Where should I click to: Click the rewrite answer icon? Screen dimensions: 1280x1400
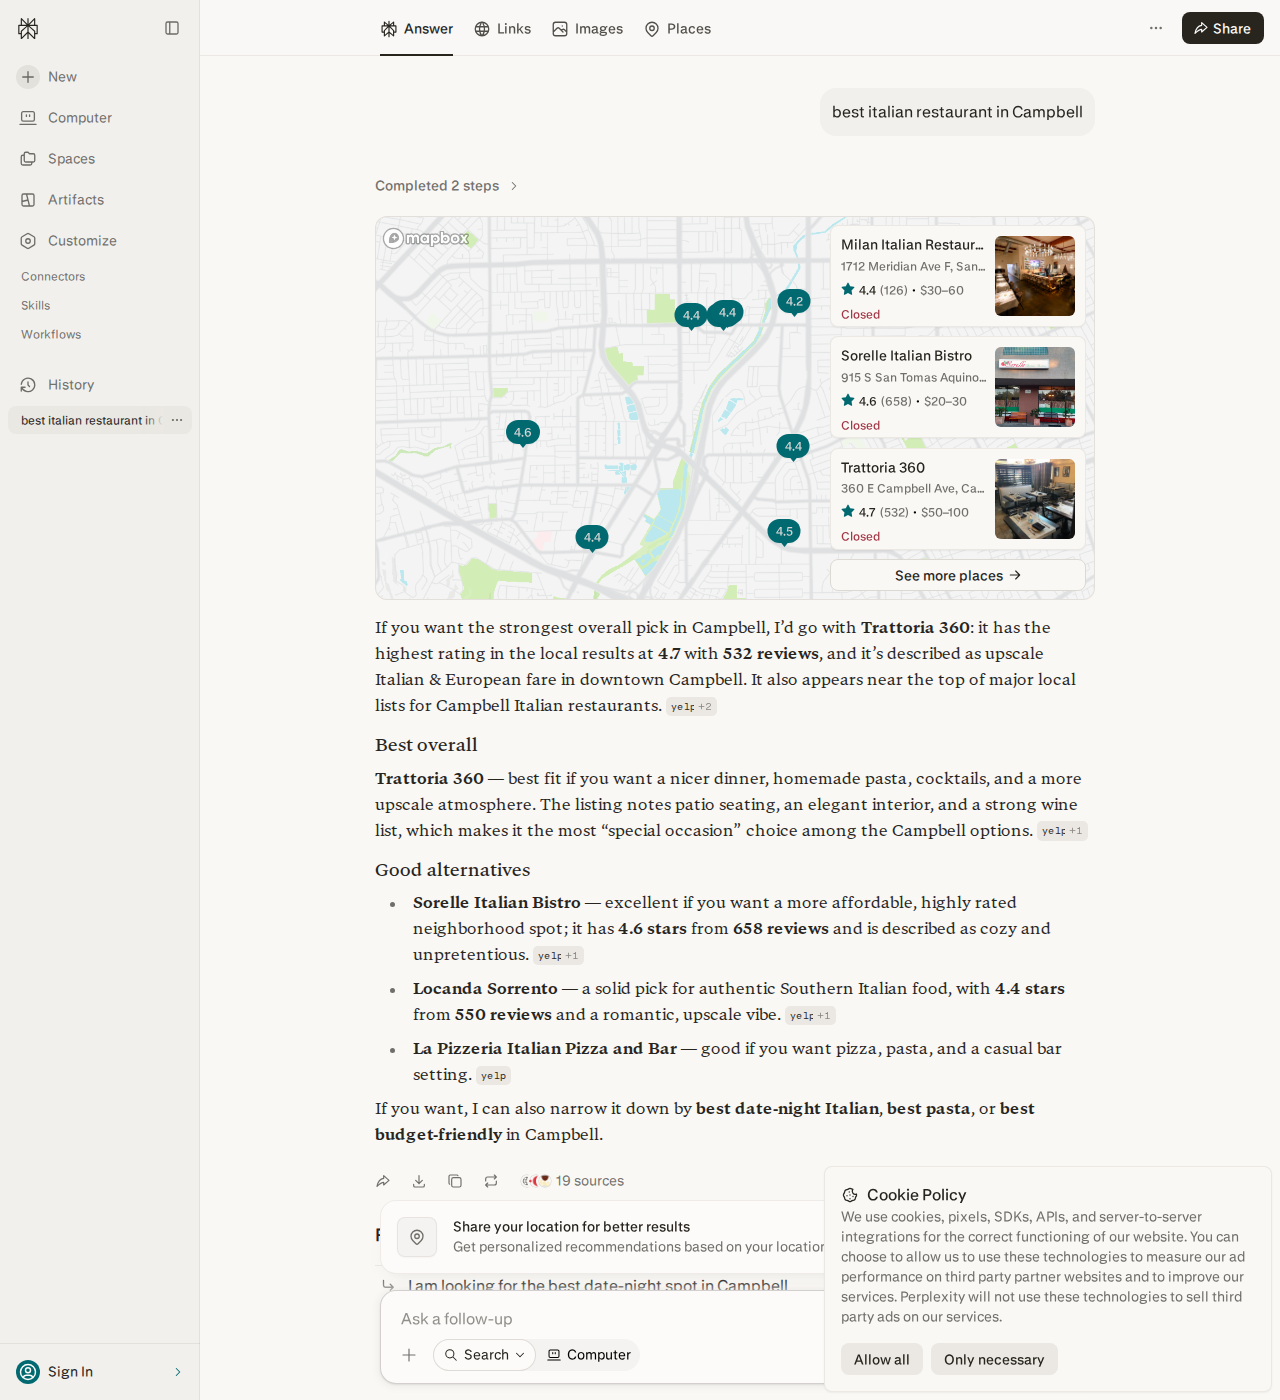pyautogui.click(x=491, y=1181)
